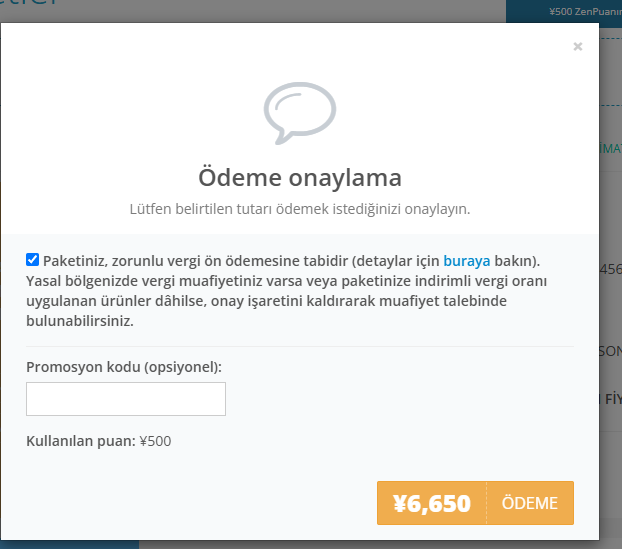Click the word "Paketiniz" beside the checkbox
This screenshot has width=622, height=549.
click(x=76, y=261)
